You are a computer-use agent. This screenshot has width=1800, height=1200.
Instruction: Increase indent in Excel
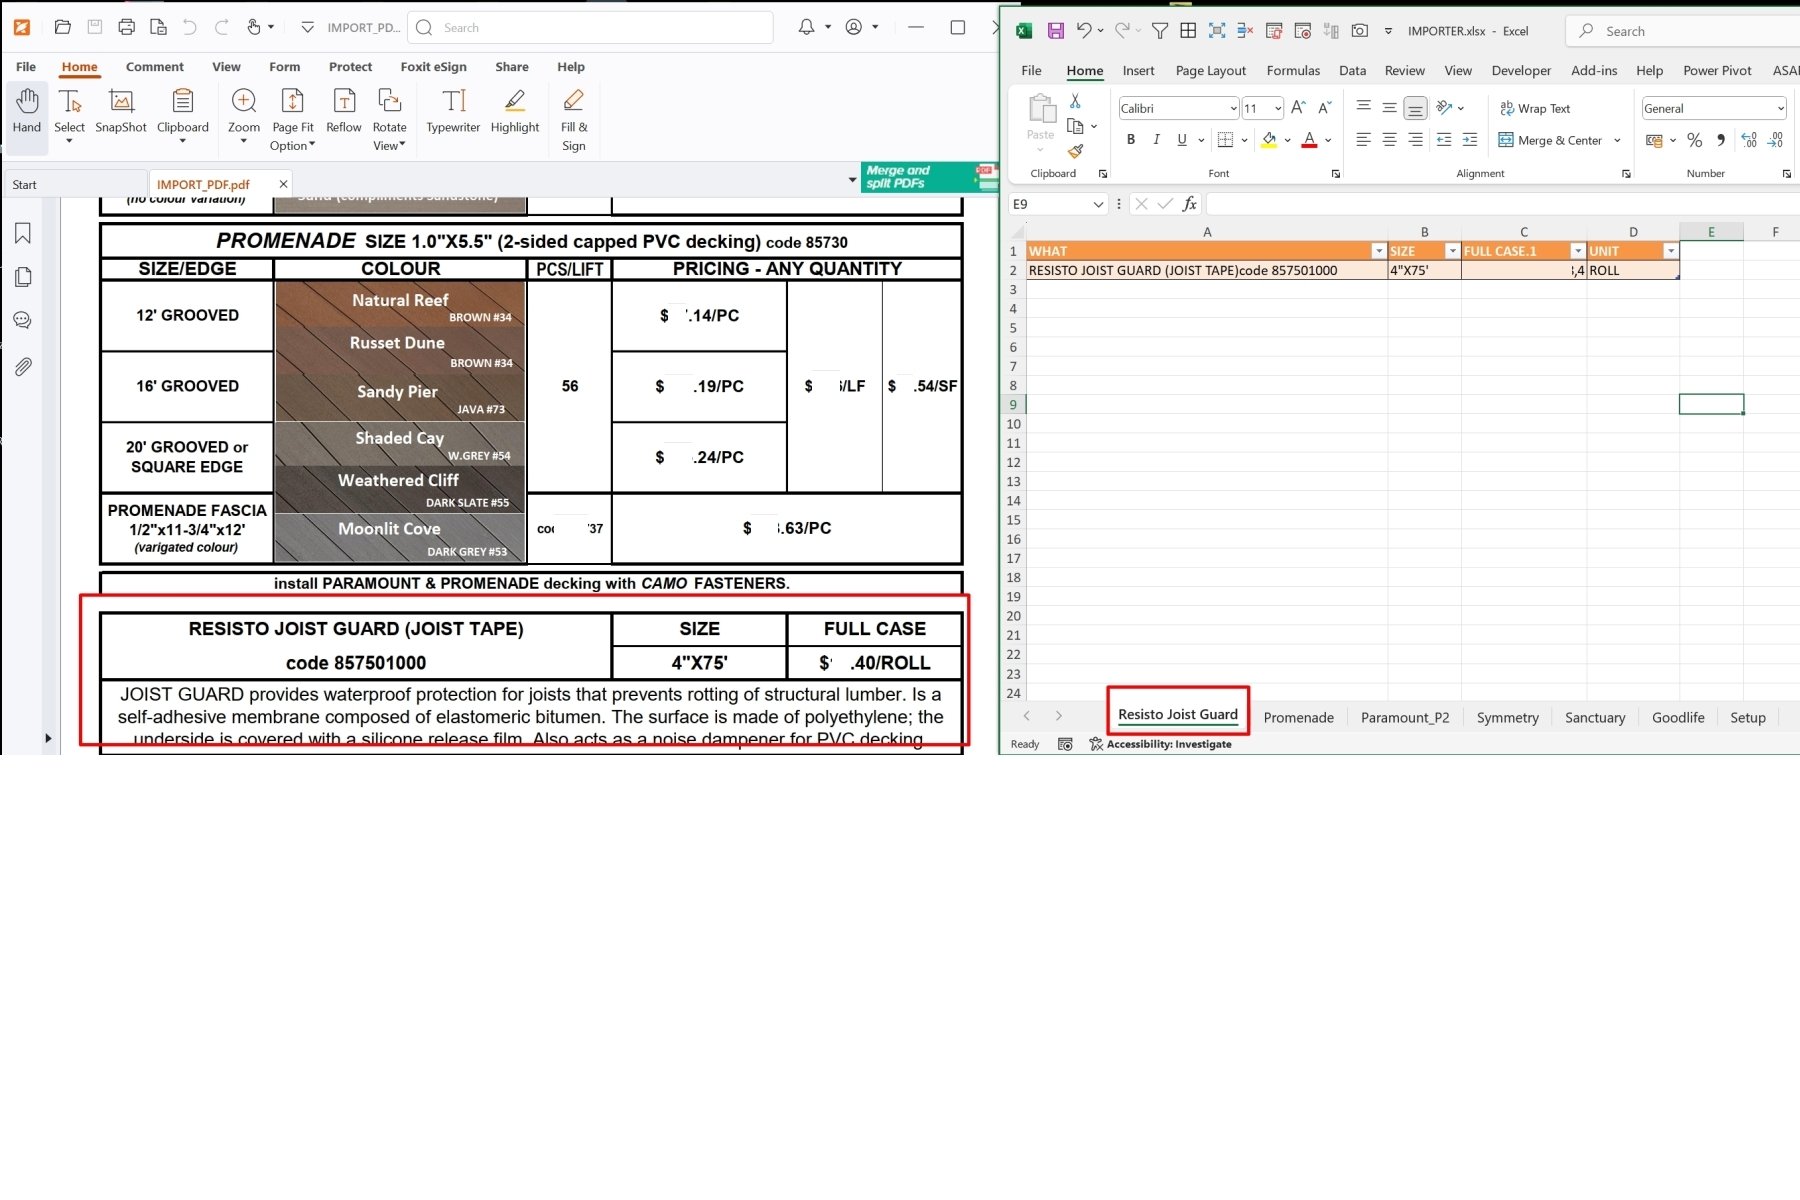[x=1470, y=140]
